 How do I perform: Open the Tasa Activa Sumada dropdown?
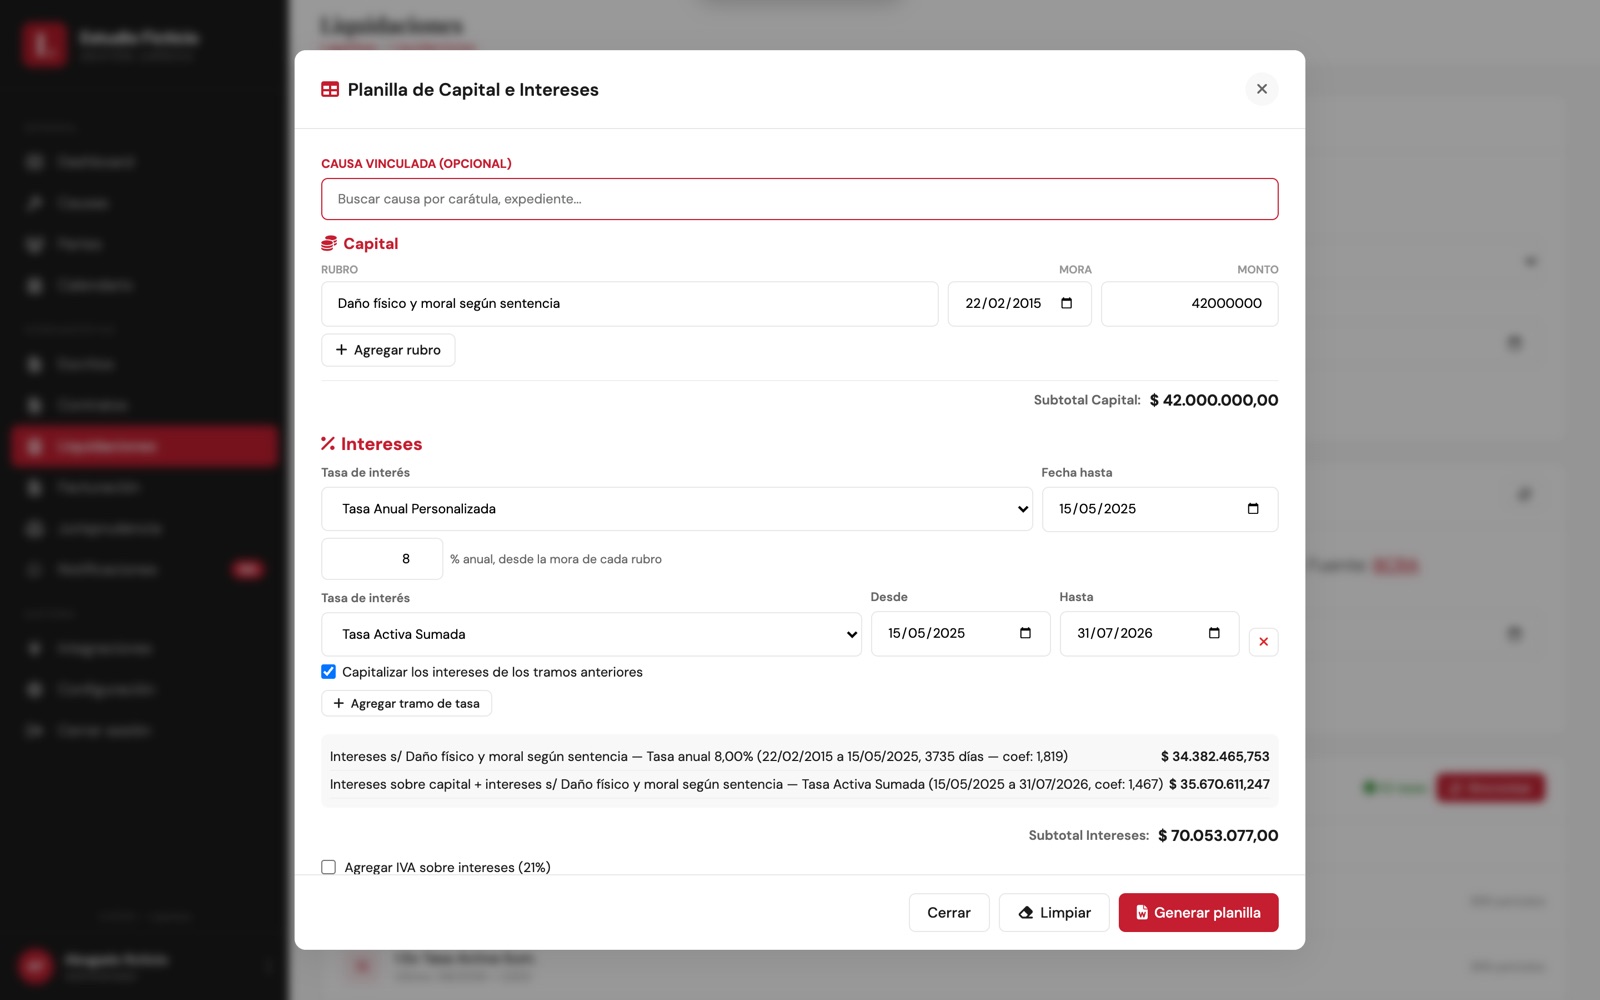click(591, 634)
